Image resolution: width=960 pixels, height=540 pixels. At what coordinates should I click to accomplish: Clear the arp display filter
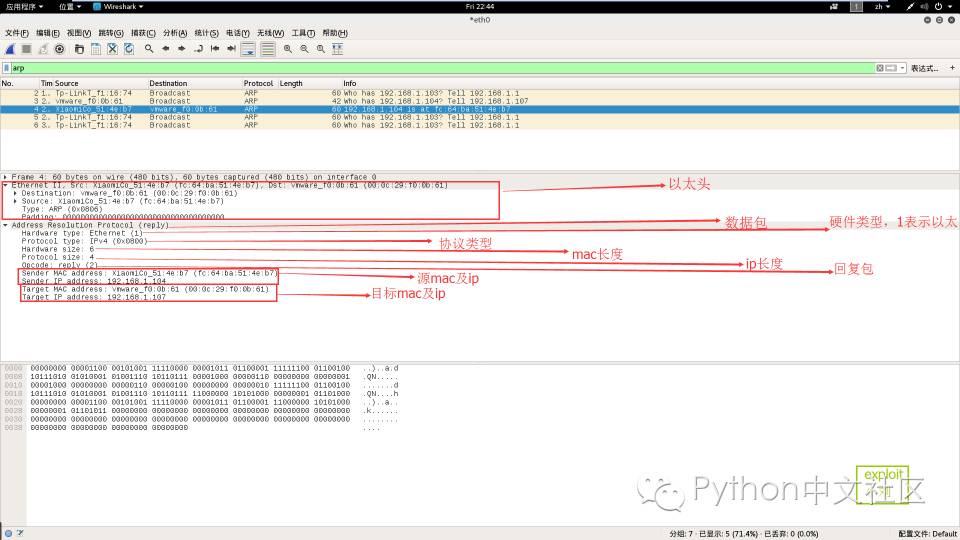coord(880,68)
